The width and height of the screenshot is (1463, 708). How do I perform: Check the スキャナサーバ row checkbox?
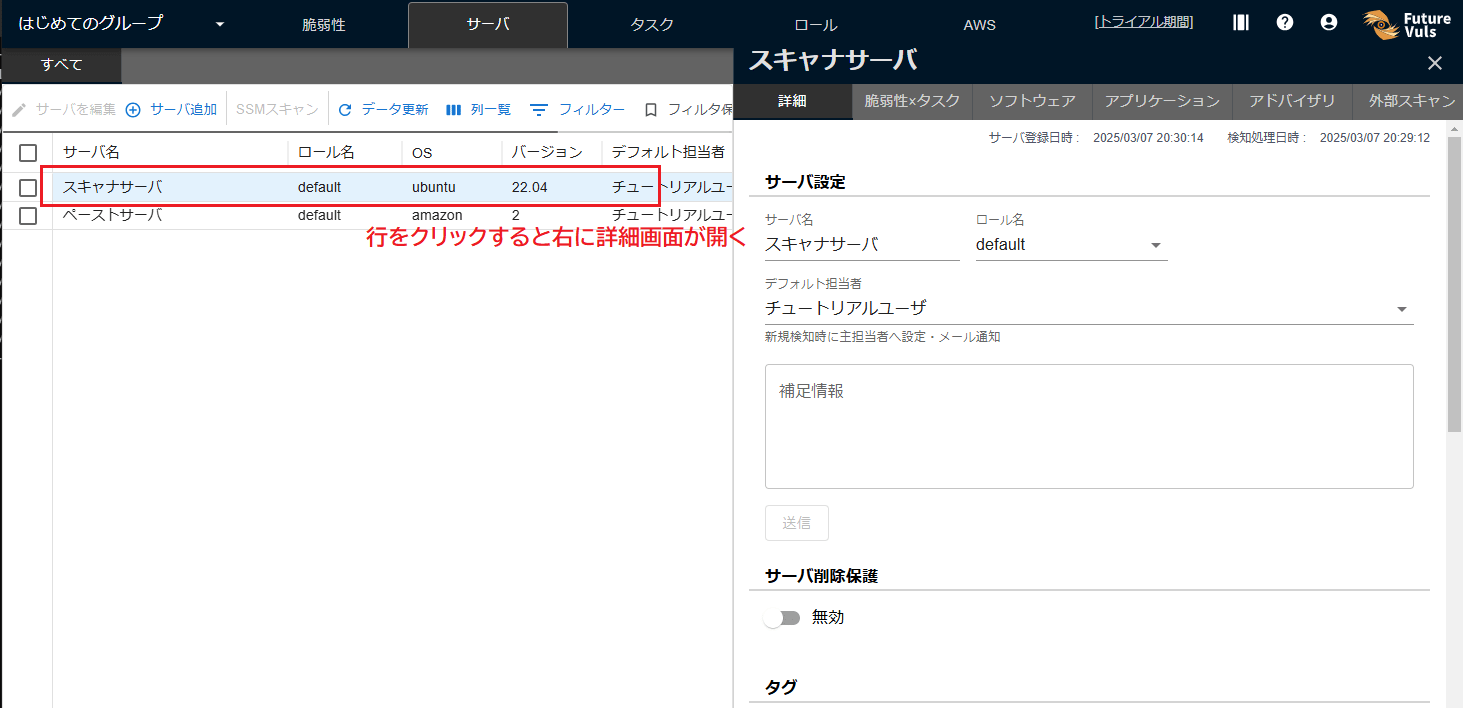click(28, 187)
